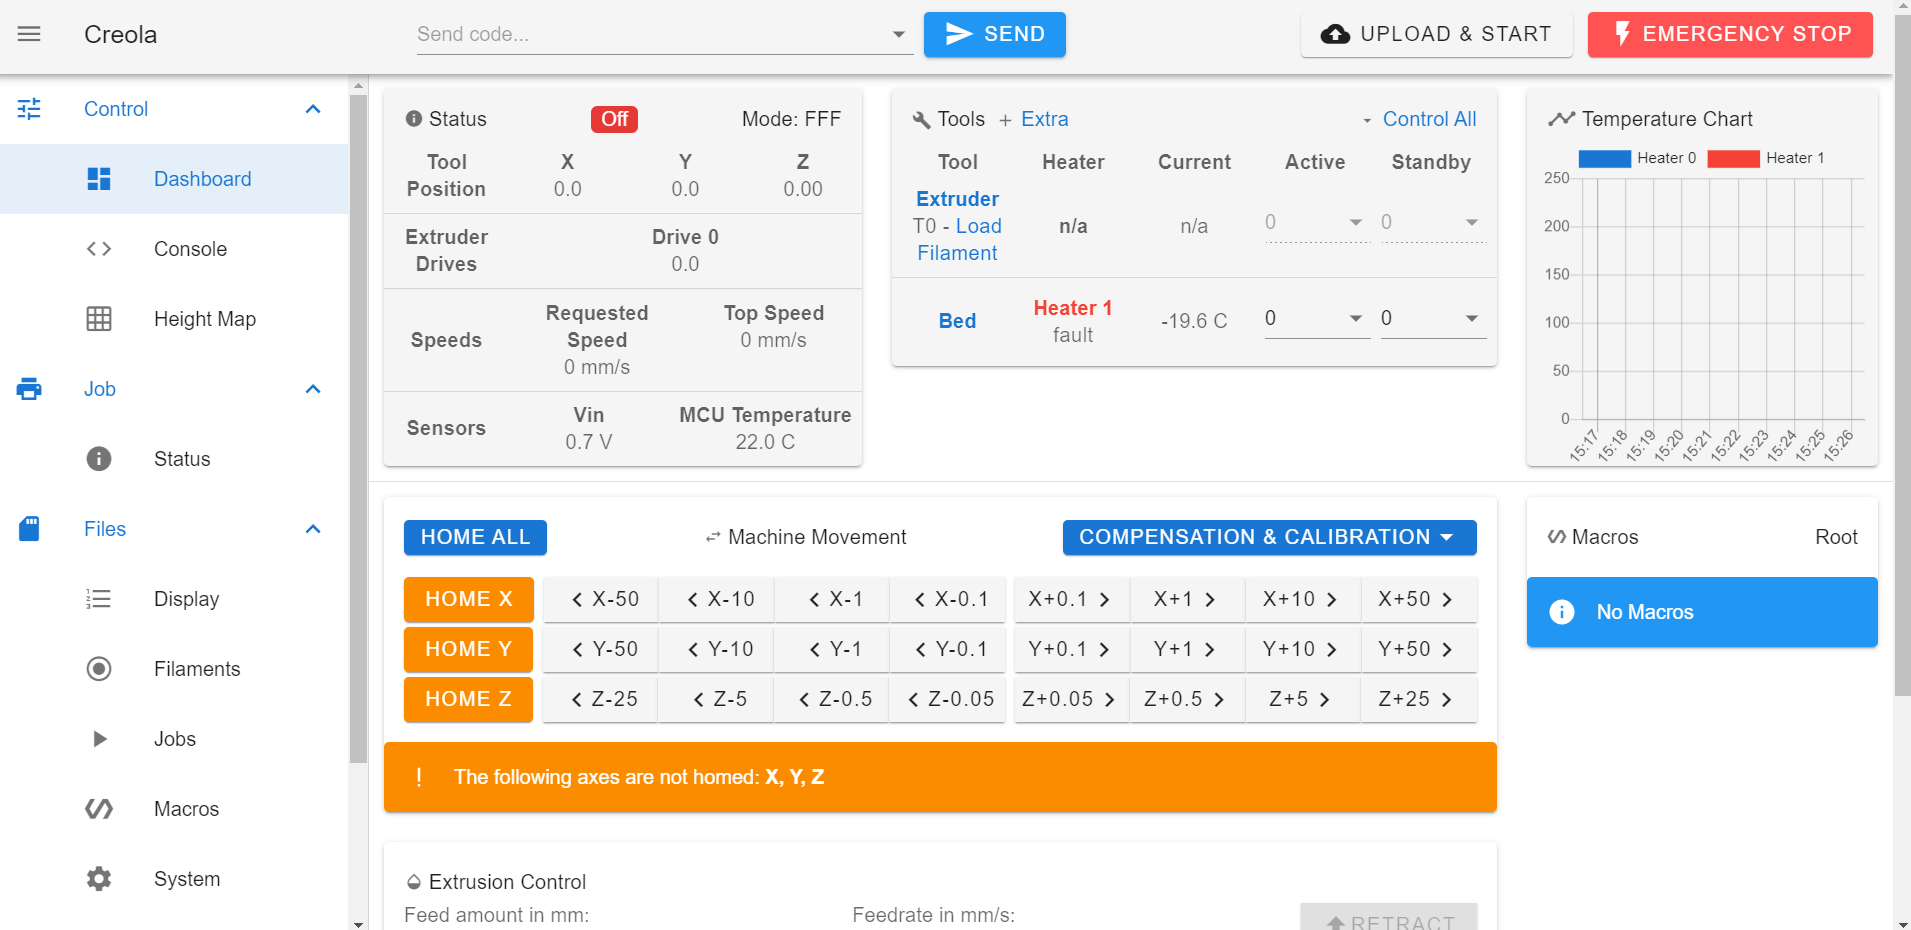Click the Extrusion Control droplet icon
This screenshot has height=930, width=1911.
(414, 882)
